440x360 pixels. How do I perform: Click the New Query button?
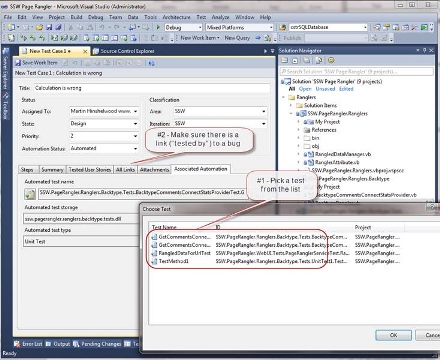(237, 38)
